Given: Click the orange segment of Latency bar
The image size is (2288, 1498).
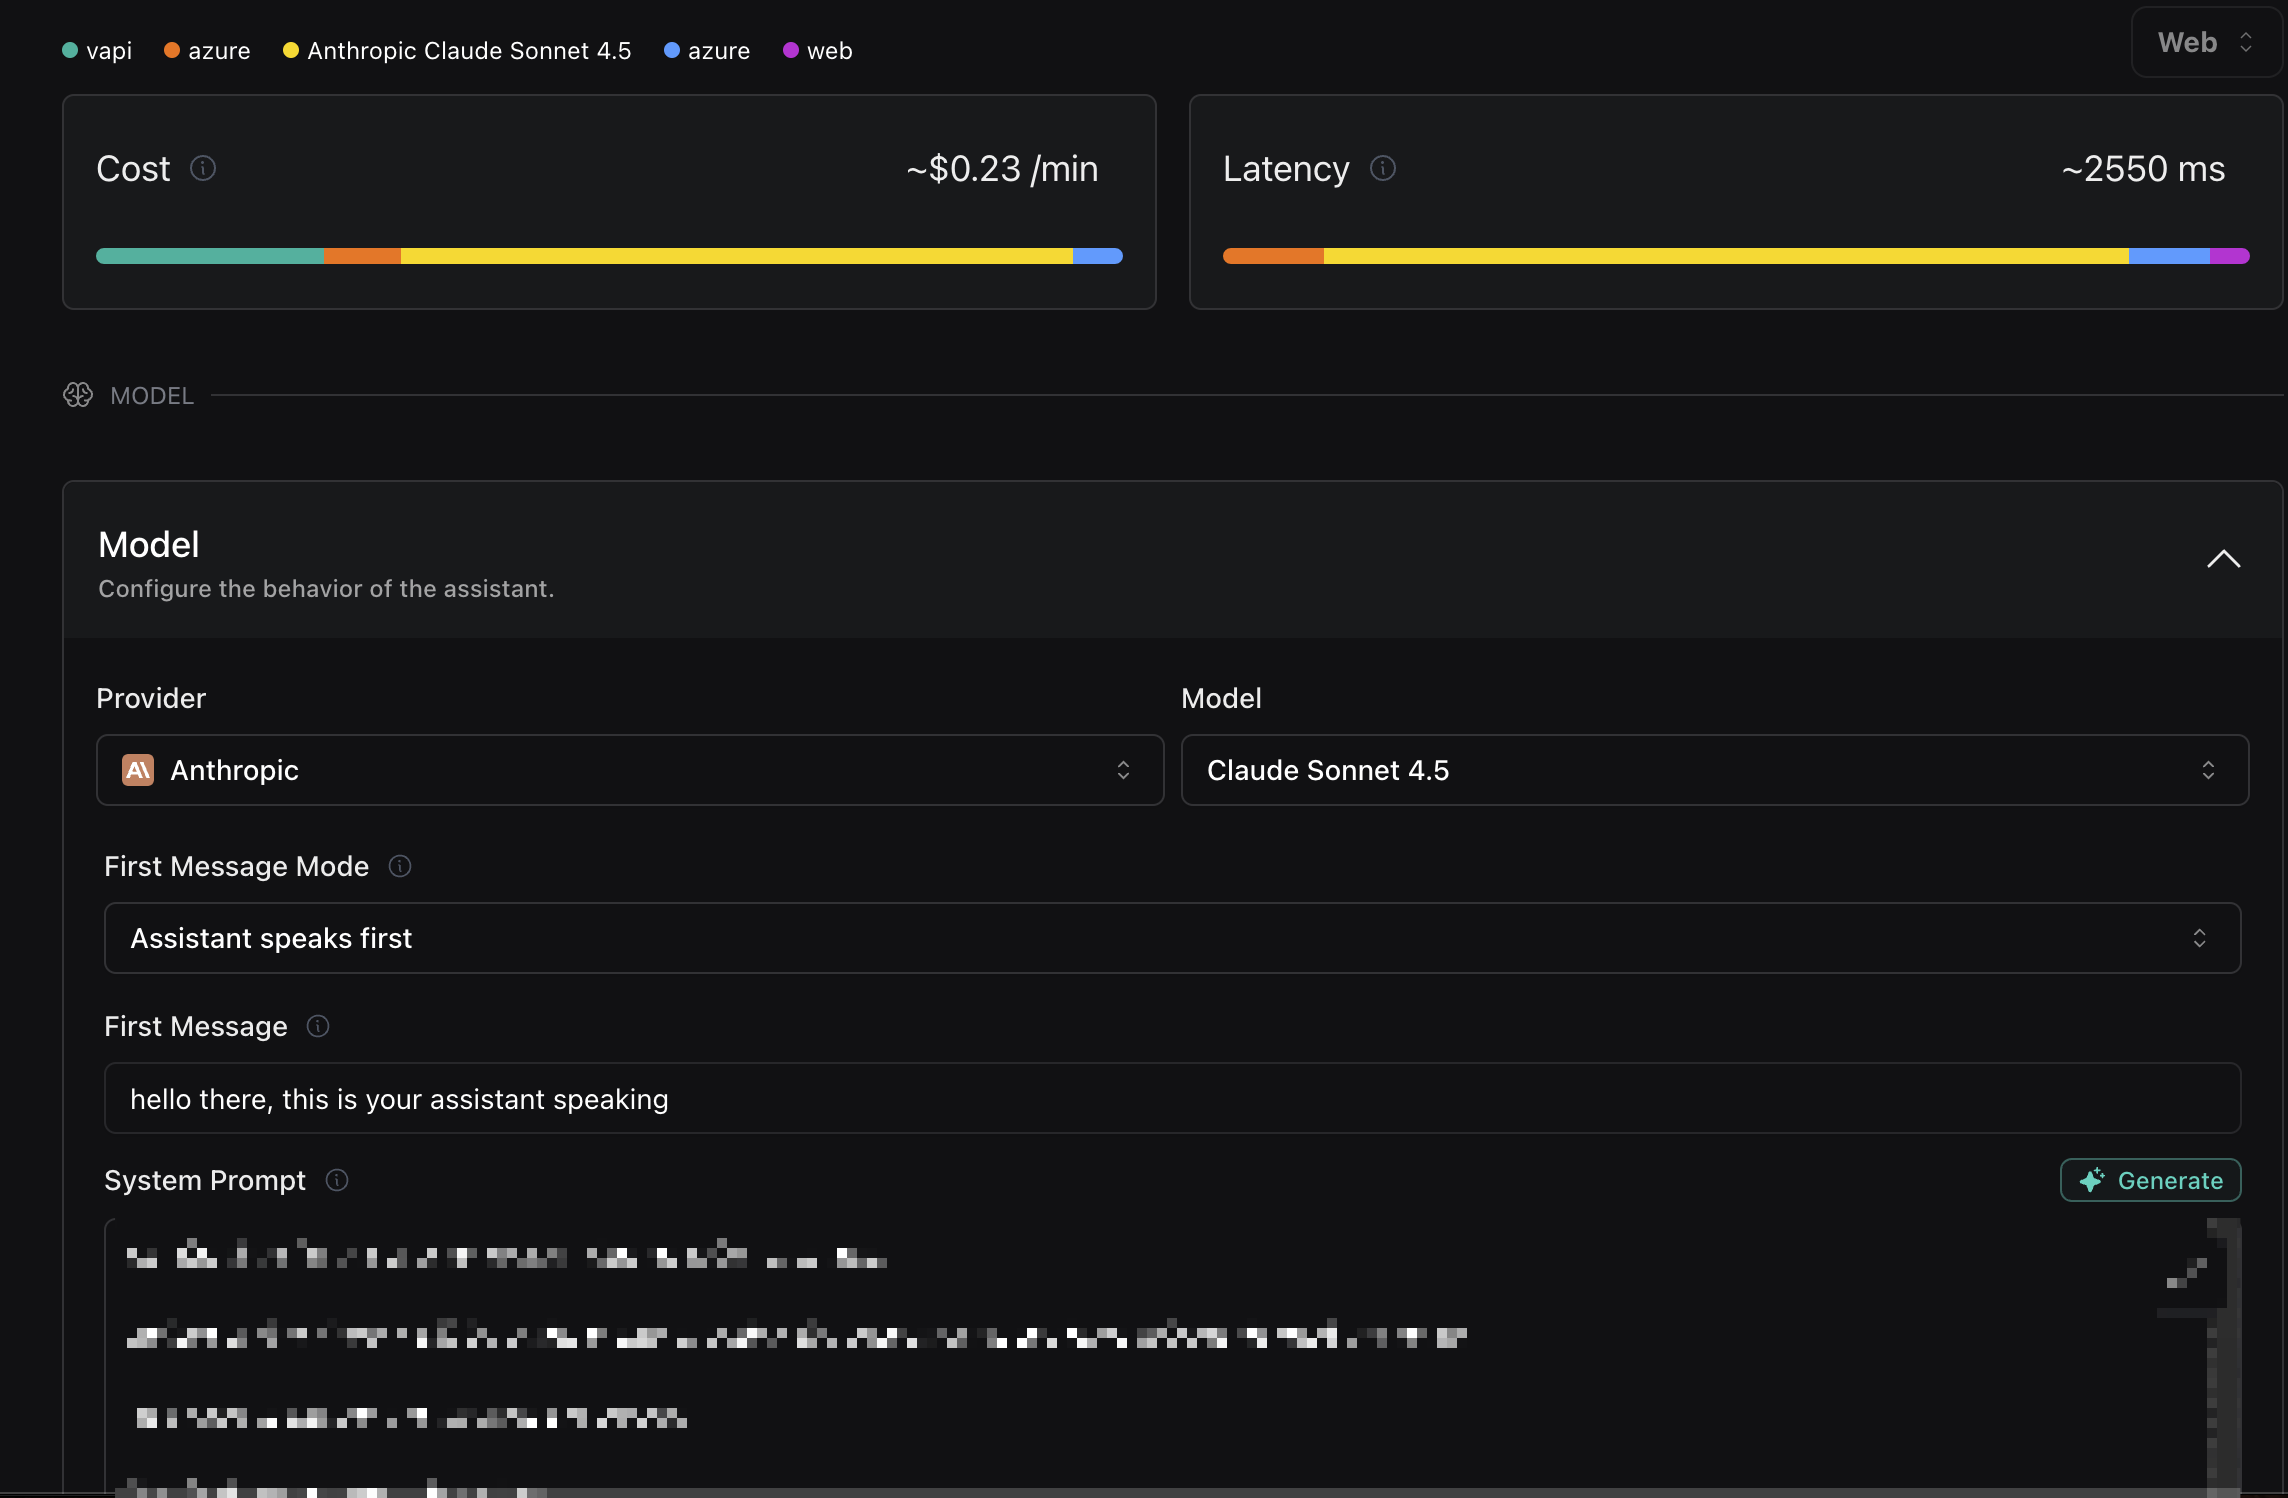Looking at the screenshot, I should pyautogui.click(x=1272, y=256).
